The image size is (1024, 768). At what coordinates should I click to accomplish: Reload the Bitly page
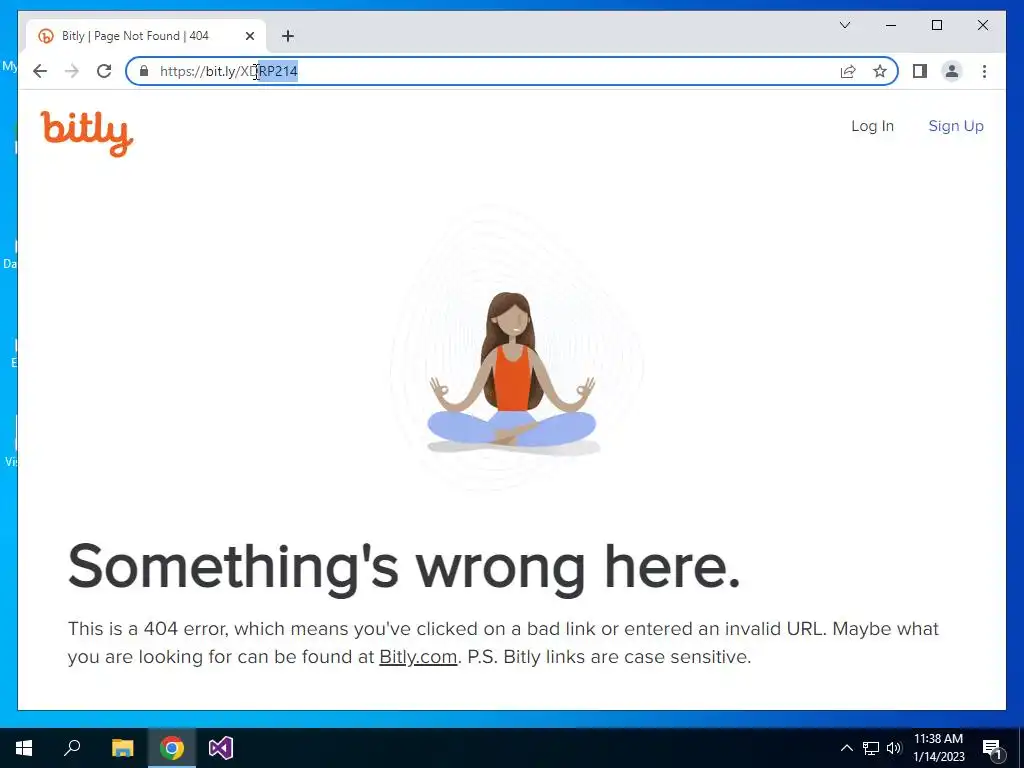pos(104,71)
